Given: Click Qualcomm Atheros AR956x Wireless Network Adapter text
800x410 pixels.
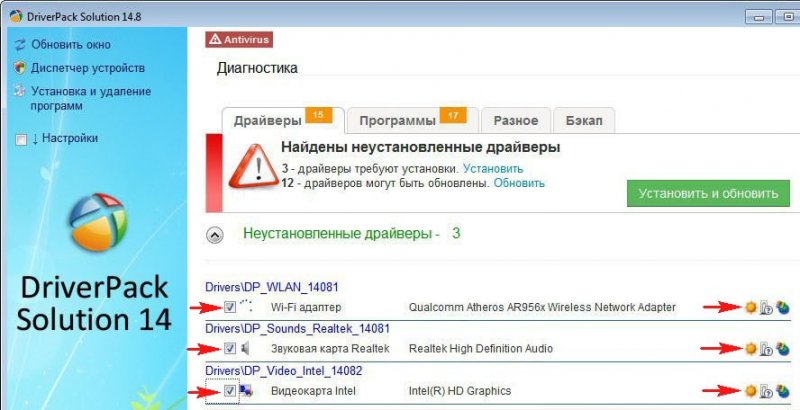Looking at the screenshot, I should (542, 308).
